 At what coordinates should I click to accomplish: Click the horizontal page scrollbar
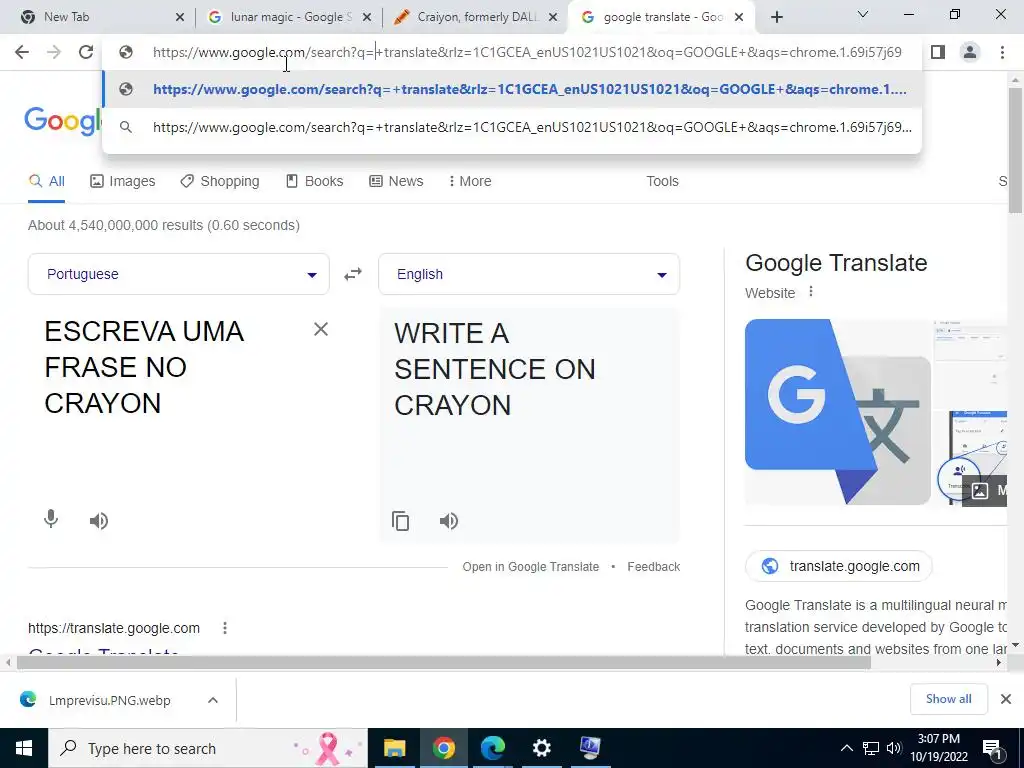pos(444,662)
